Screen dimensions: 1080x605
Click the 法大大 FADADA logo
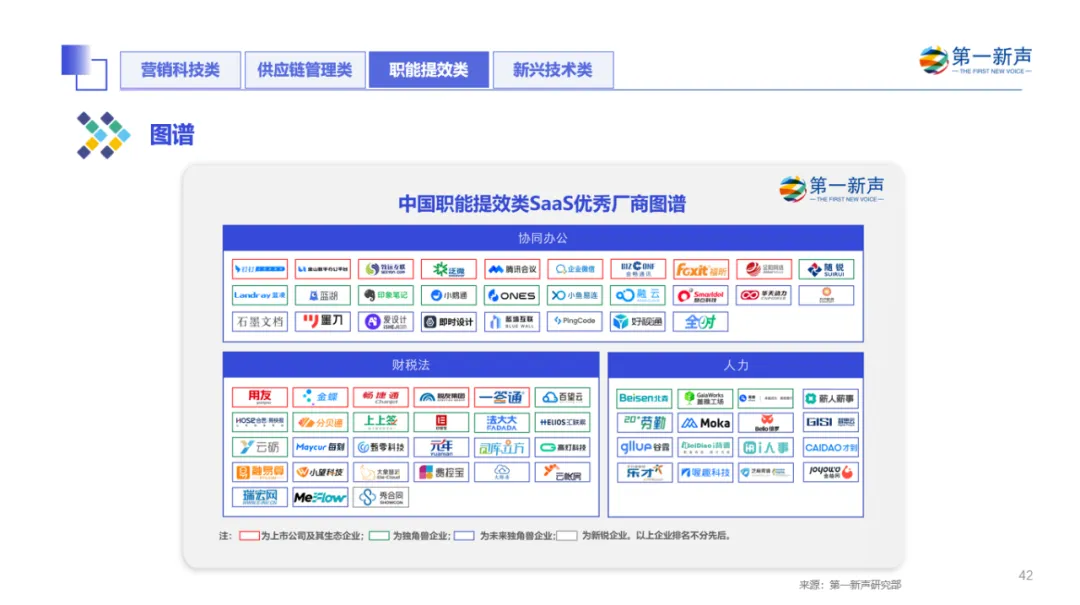[502, 422]
